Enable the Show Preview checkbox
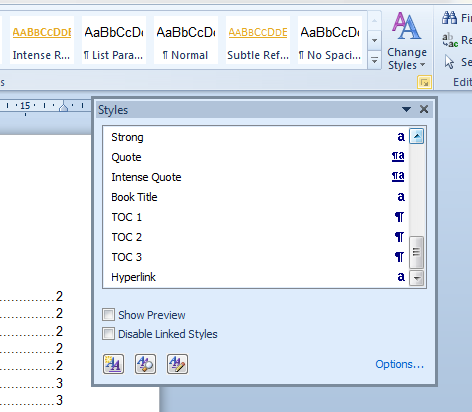The height and width of the screenshot is (412, 472). click(x=108, y=315)
